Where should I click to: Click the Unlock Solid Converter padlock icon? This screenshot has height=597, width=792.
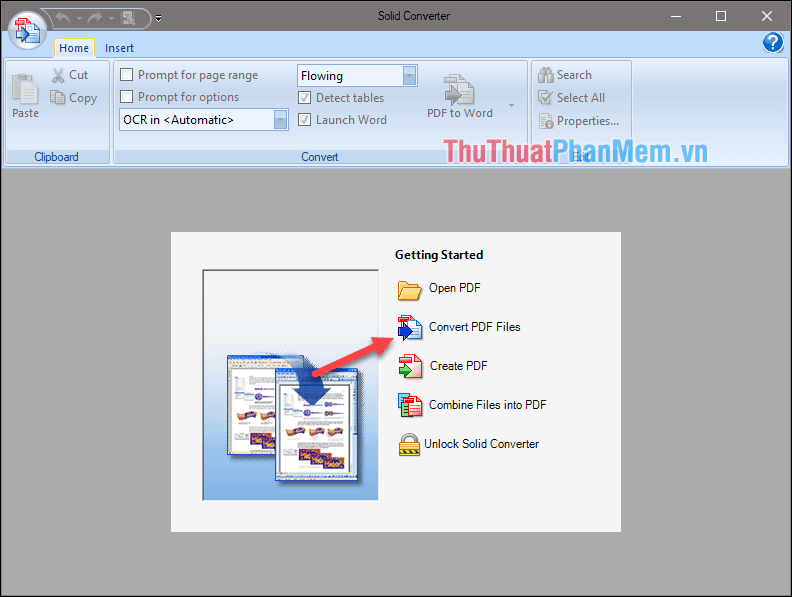(409, 444)
